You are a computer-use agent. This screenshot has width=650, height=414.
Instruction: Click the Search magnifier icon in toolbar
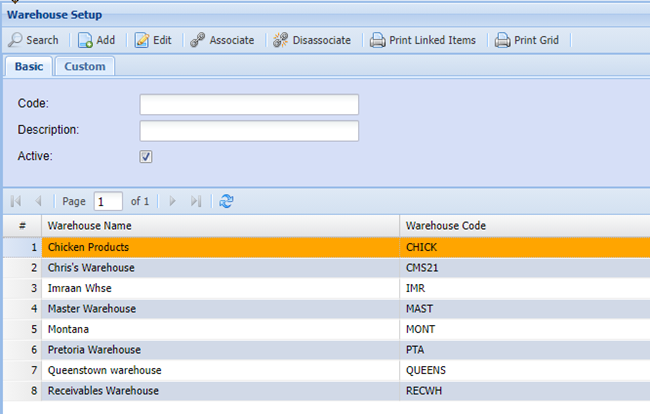point(16,40)
